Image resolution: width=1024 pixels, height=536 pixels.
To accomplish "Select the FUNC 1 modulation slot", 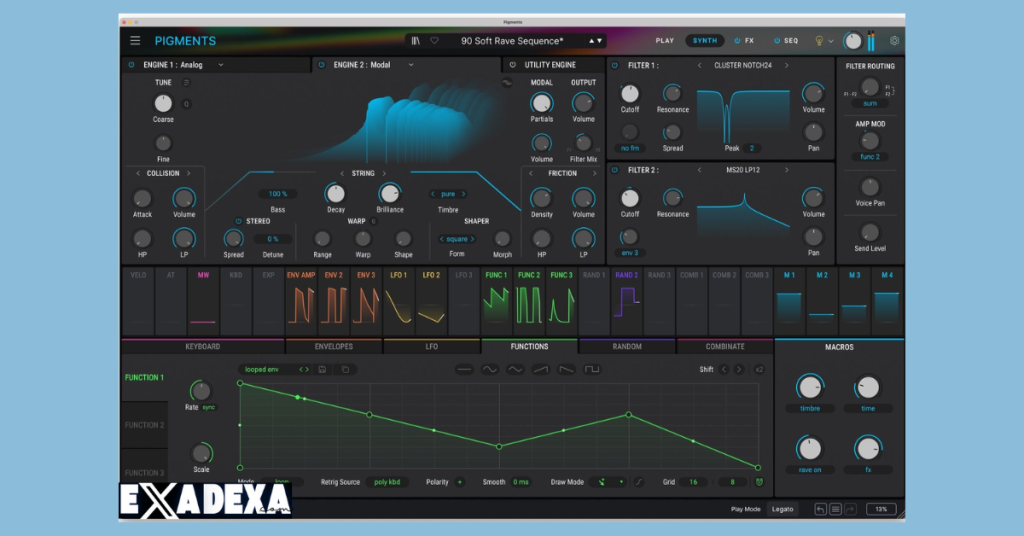I will pyautogui.click(x=496, y=301).
